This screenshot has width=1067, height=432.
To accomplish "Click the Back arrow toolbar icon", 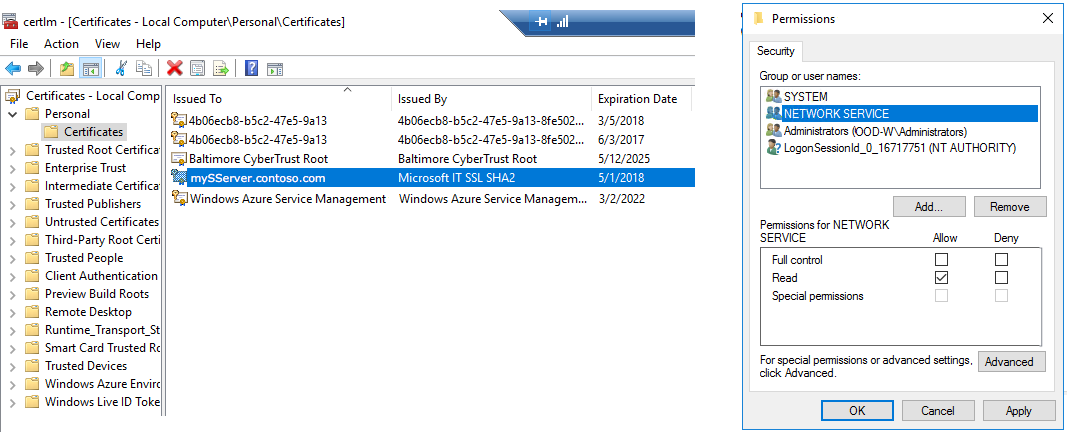I will (x=13, y=68).
